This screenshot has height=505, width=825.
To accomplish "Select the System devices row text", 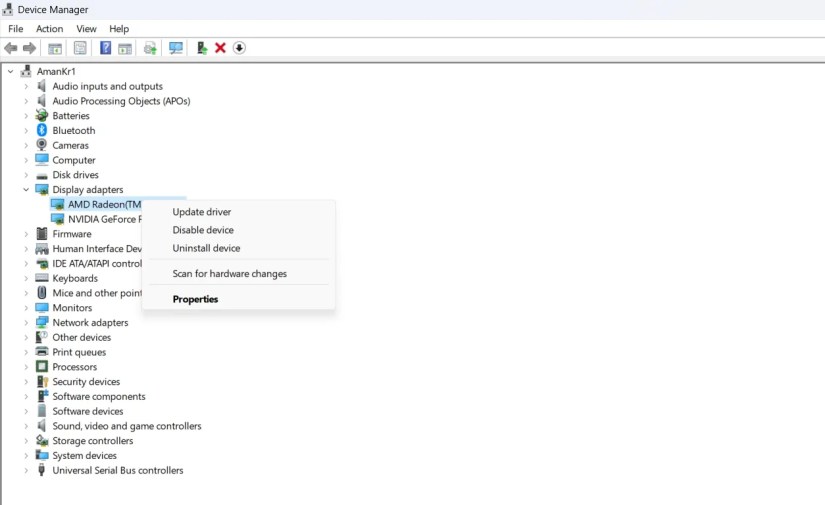I will click(84, 456).
